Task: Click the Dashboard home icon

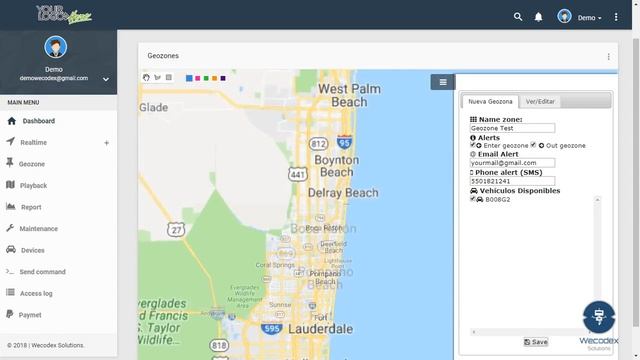Action: coord(11,121)
